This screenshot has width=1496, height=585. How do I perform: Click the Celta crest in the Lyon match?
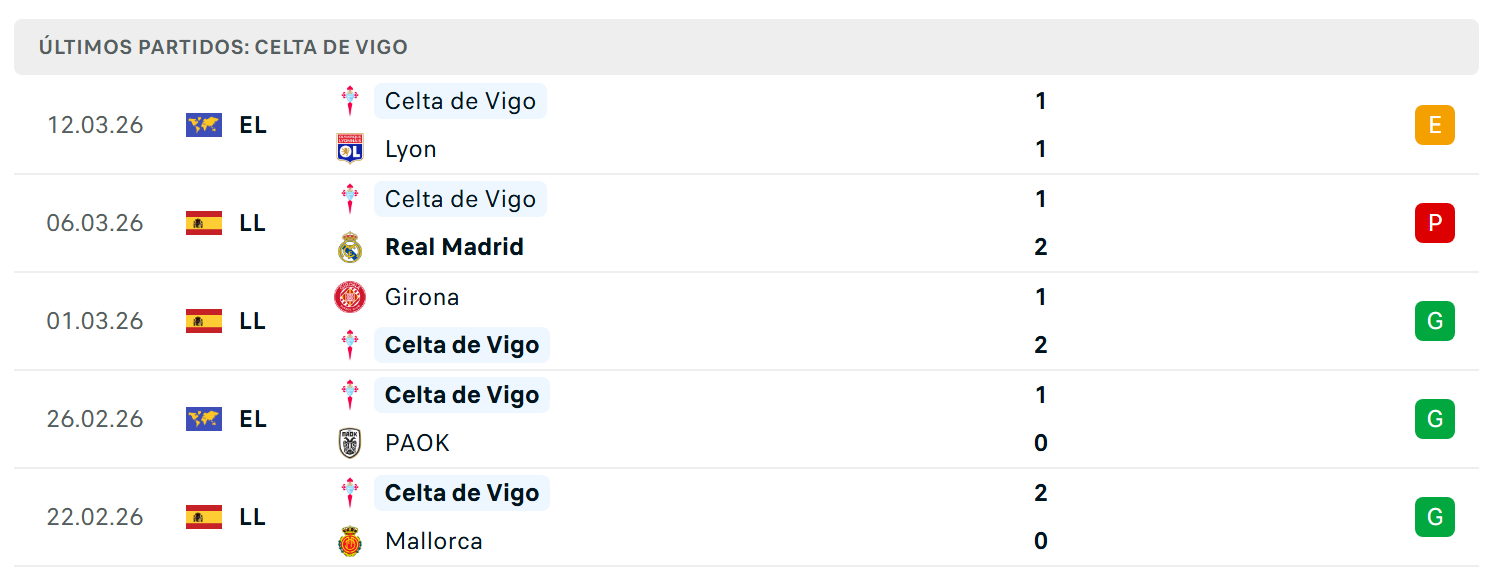pyautogui.click(x=349, y=101)
